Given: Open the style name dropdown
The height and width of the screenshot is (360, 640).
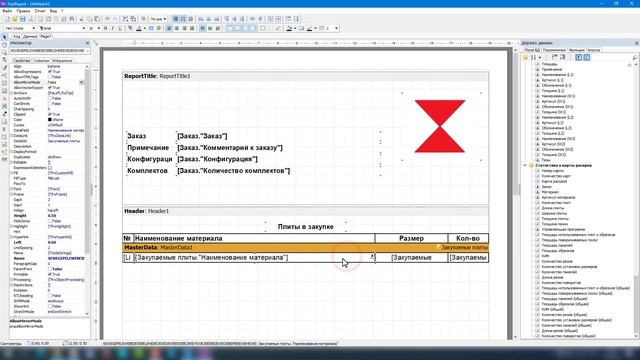Looking at the screenshot, I should point(33,28).
